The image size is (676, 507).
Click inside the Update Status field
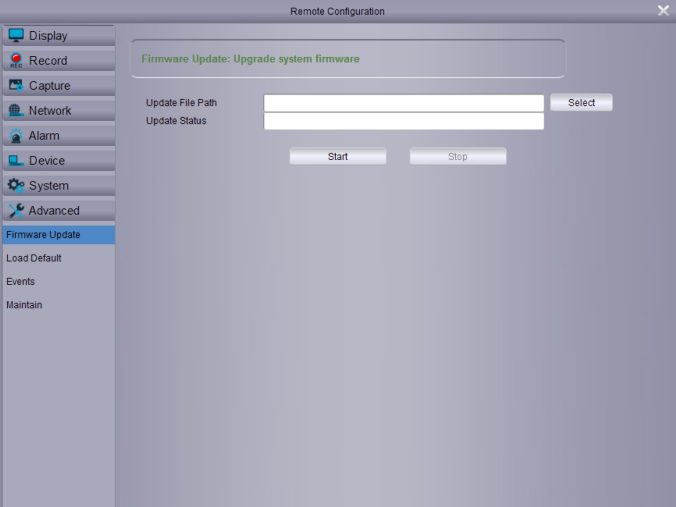(403, 121)
